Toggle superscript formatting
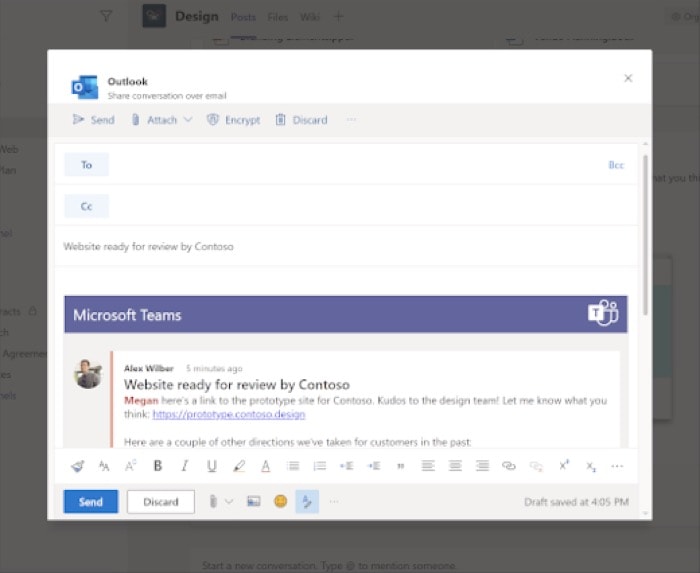Image resolution: width=700 pixels, height=573 pixels. [x=564, y=465]
